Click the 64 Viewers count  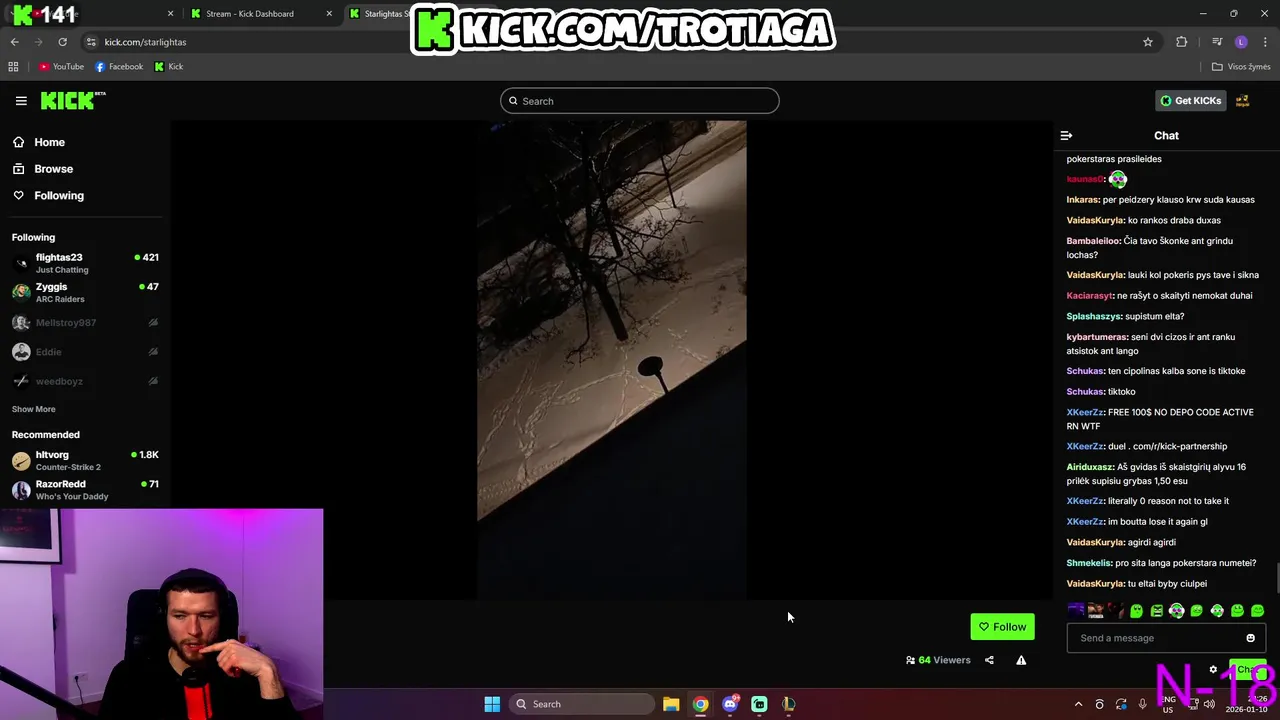click(x=938, y=660)
